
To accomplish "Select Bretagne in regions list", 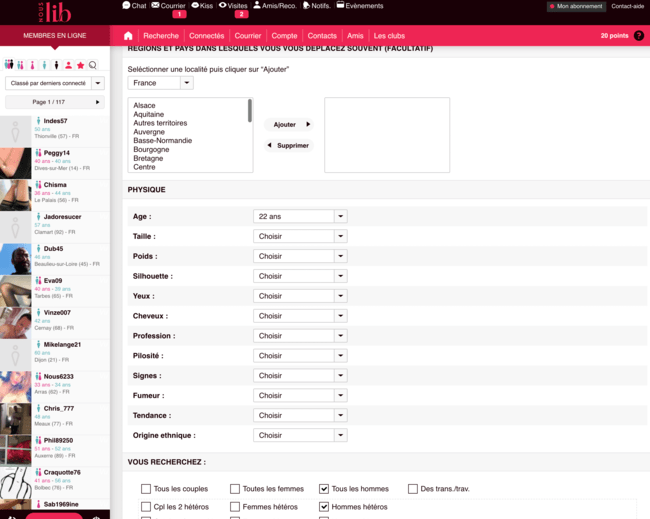I will point(148,158).
